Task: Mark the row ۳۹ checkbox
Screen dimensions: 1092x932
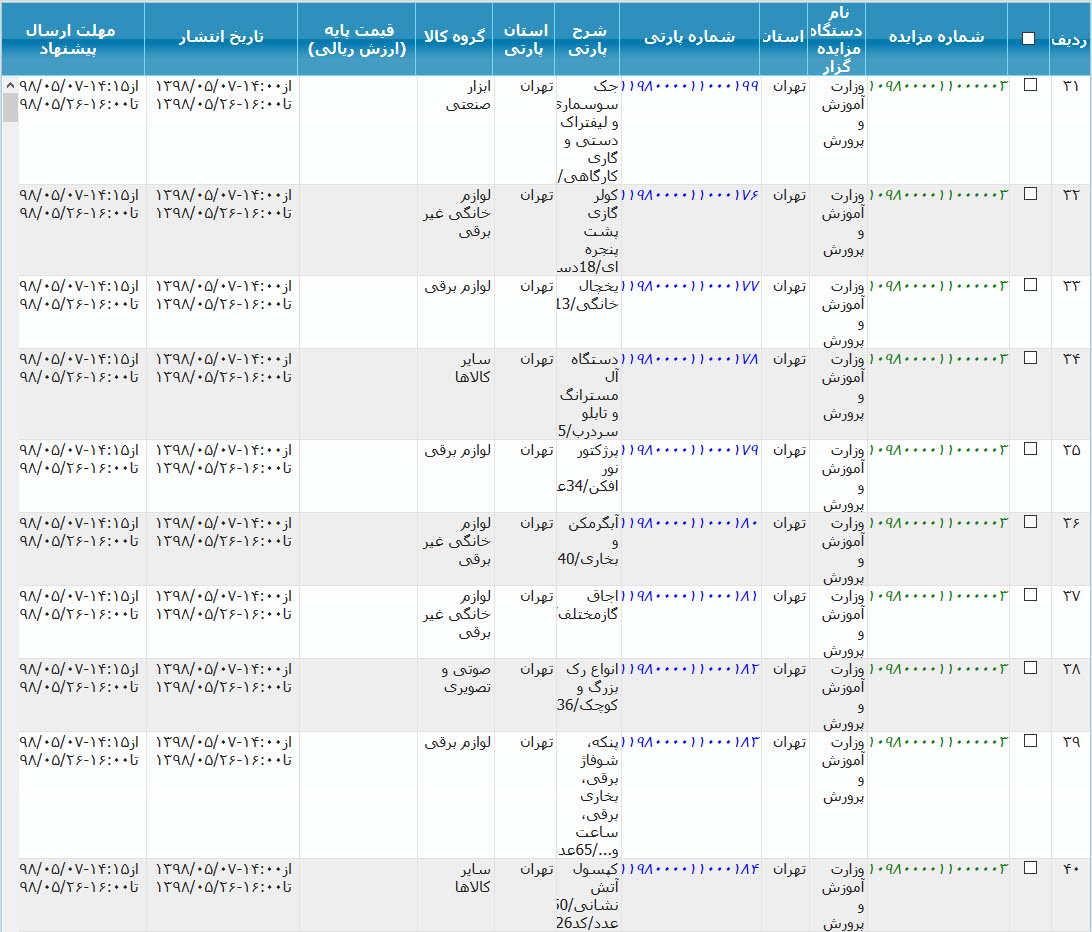Action: [1030, 741]
